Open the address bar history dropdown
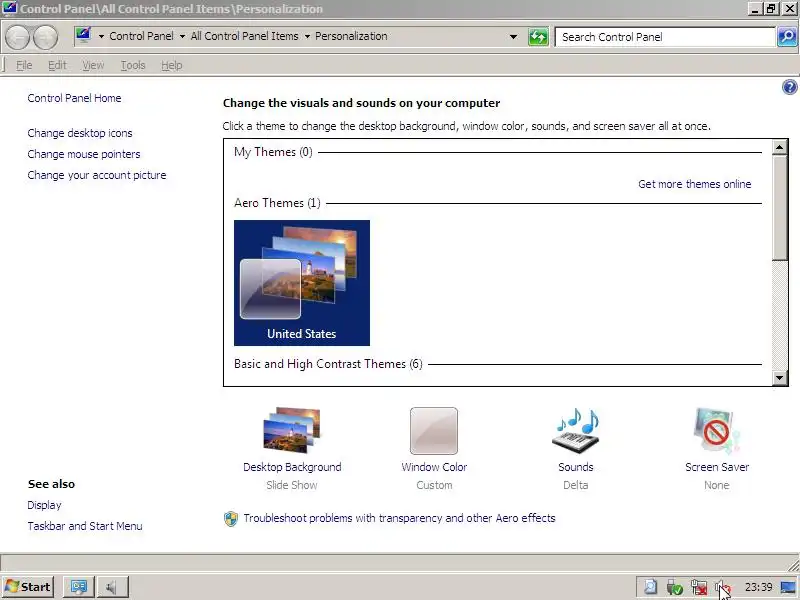 [x=513, y=37]
